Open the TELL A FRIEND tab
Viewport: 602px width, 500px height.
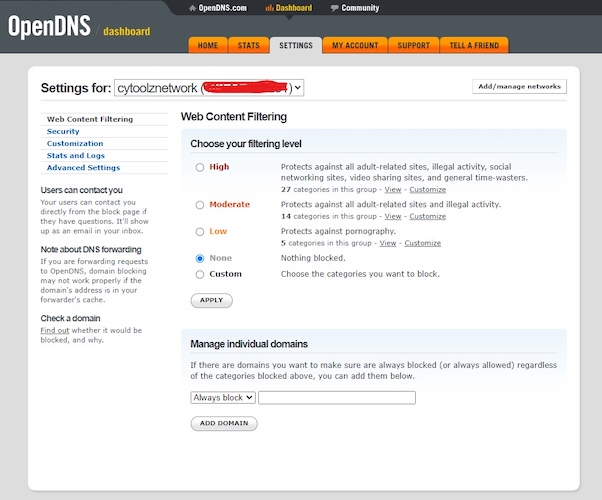tap(474, 45)
